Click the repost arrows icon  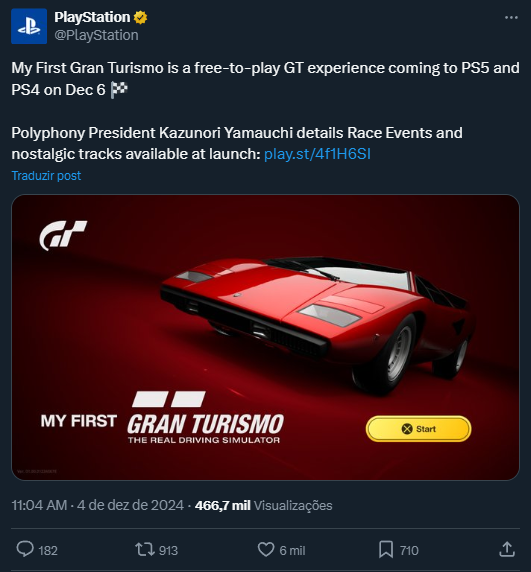point(145,549)
